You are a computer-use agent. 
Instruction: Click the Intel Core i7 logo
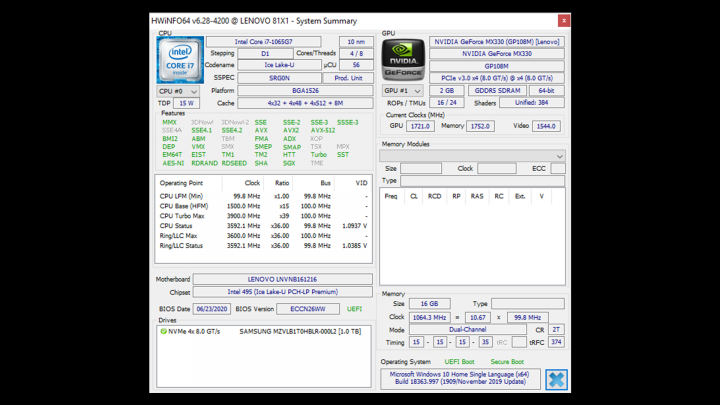[x=178, y=60]
